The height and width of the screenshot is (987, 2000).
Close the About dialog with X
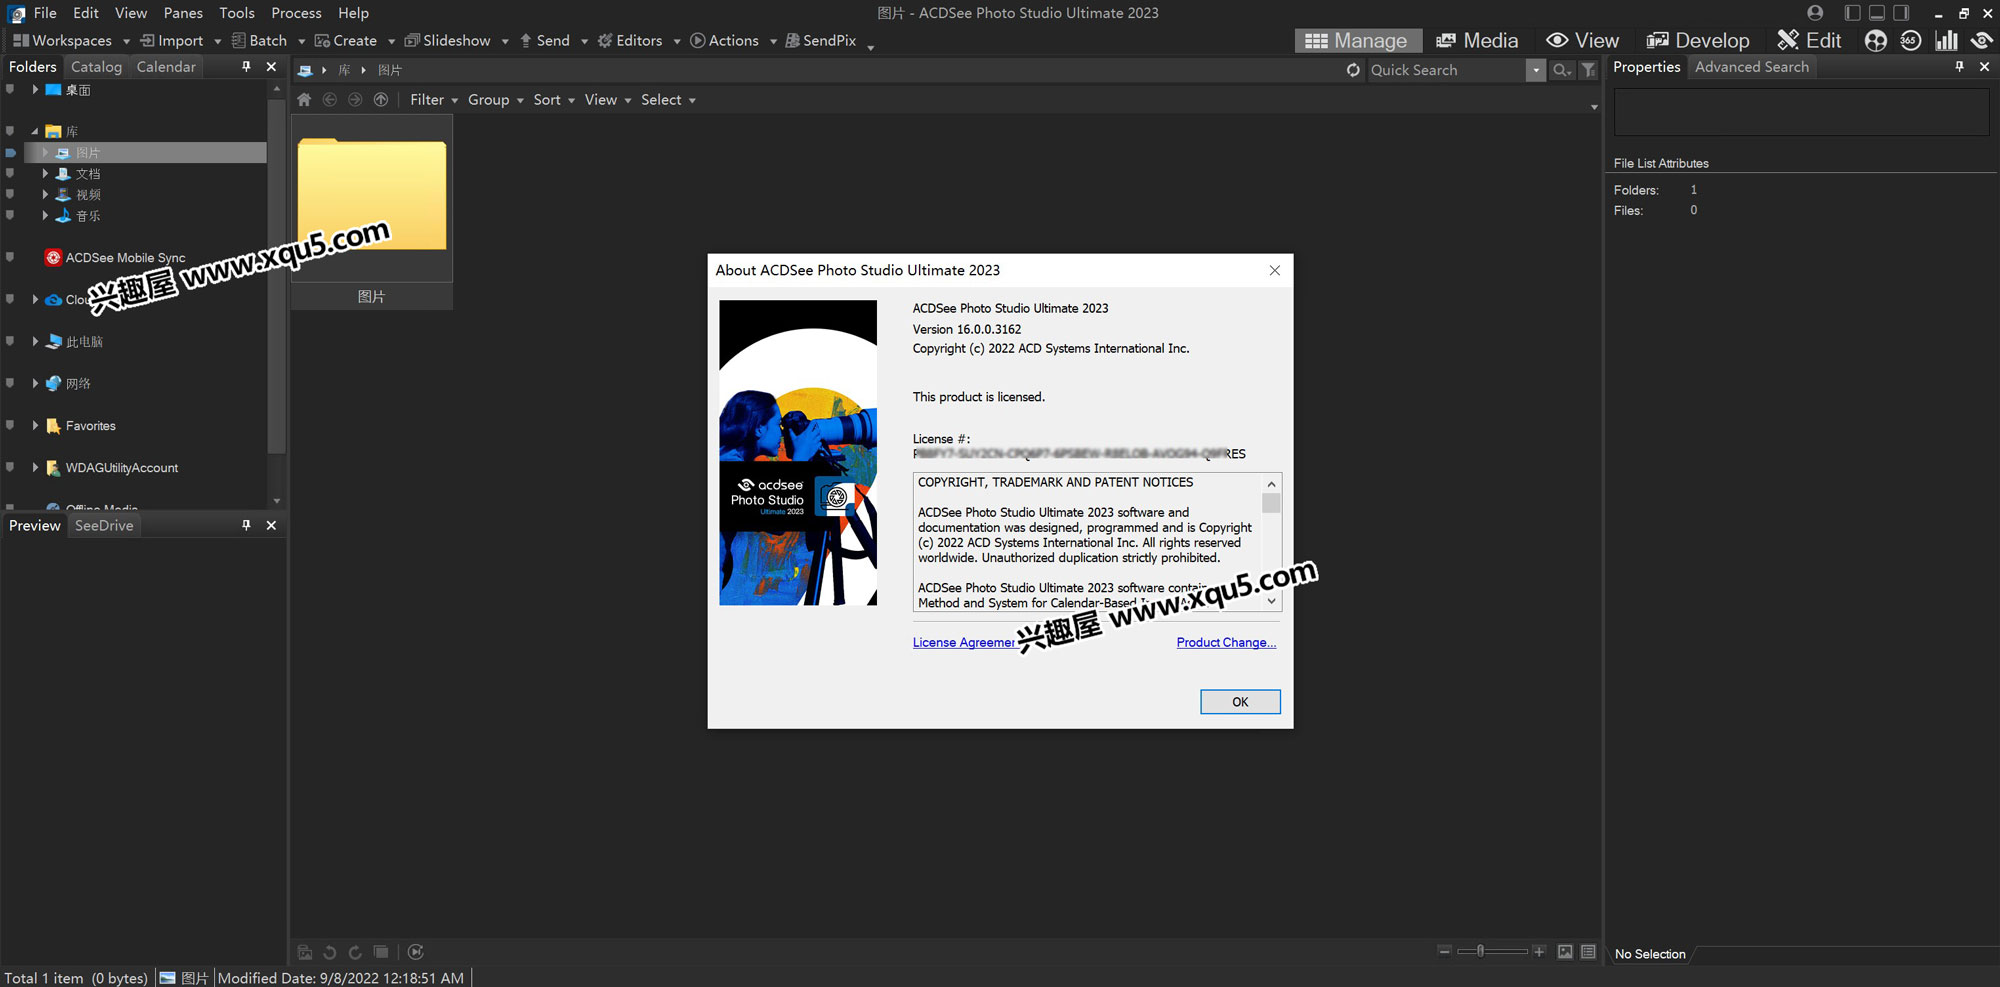coord(1274,270)
